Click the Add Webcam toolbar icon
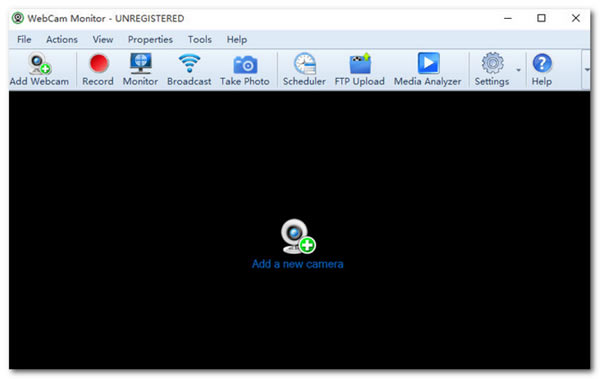The width and height of the screenshot is (600, 379). point(40,63)
